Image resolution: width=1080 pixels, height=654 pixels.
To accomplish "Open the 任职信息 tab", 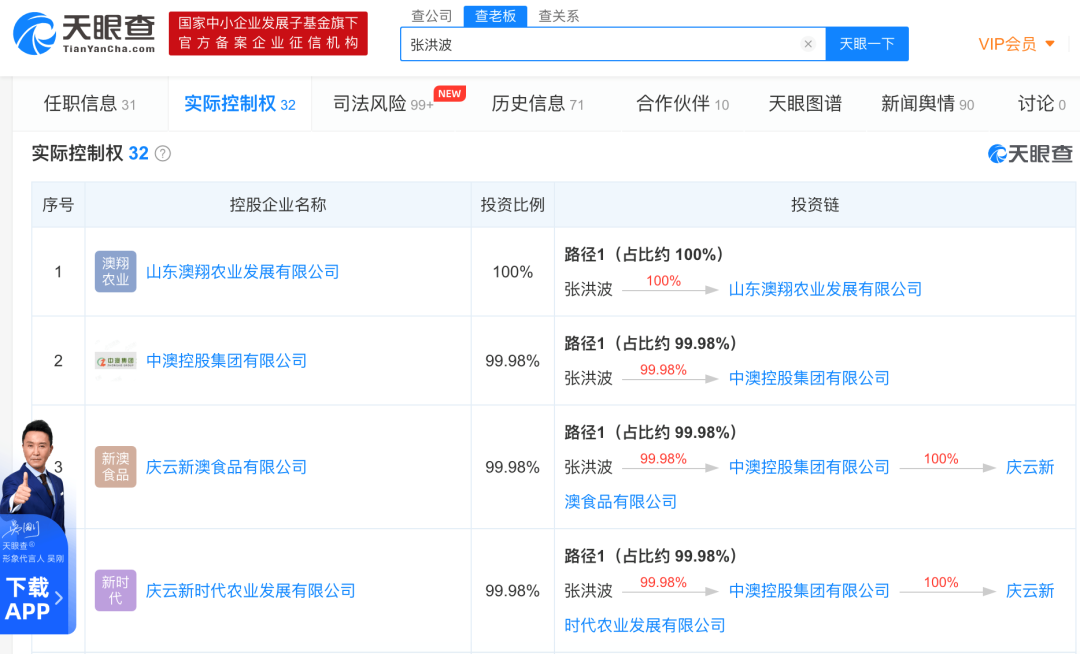I will pos(89,104).
